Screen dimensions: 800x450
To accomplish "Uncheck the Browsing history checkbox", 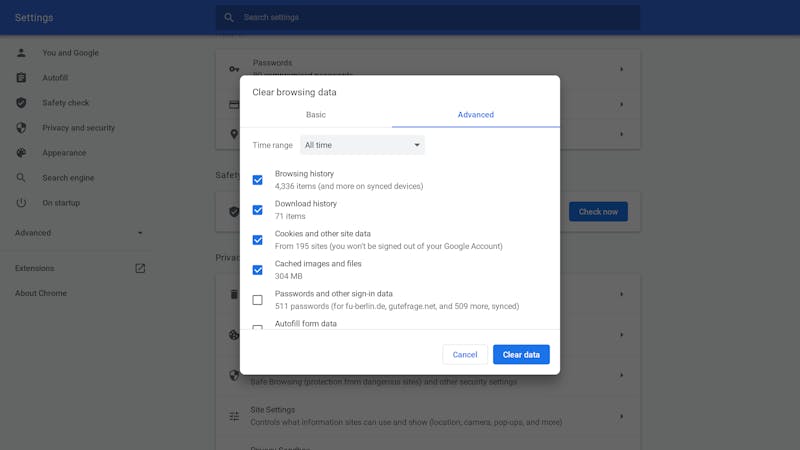I will pyautogui.click(x=258, y=180).
